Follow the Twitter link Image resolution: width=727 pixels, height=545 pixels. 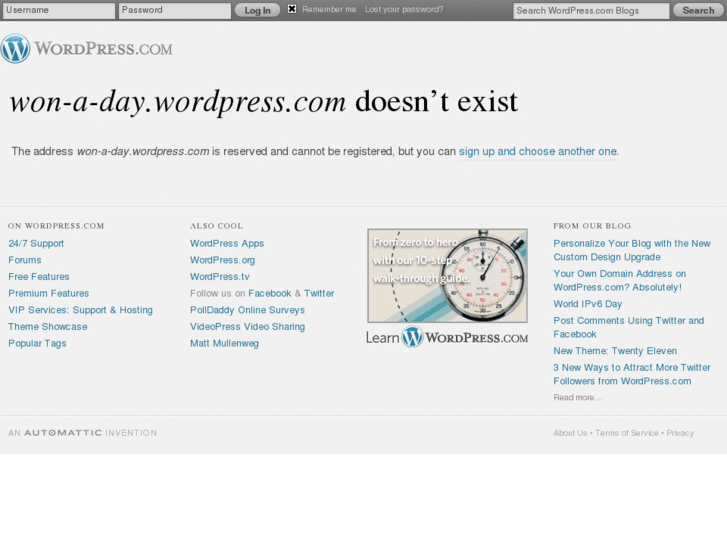[319, 294]
